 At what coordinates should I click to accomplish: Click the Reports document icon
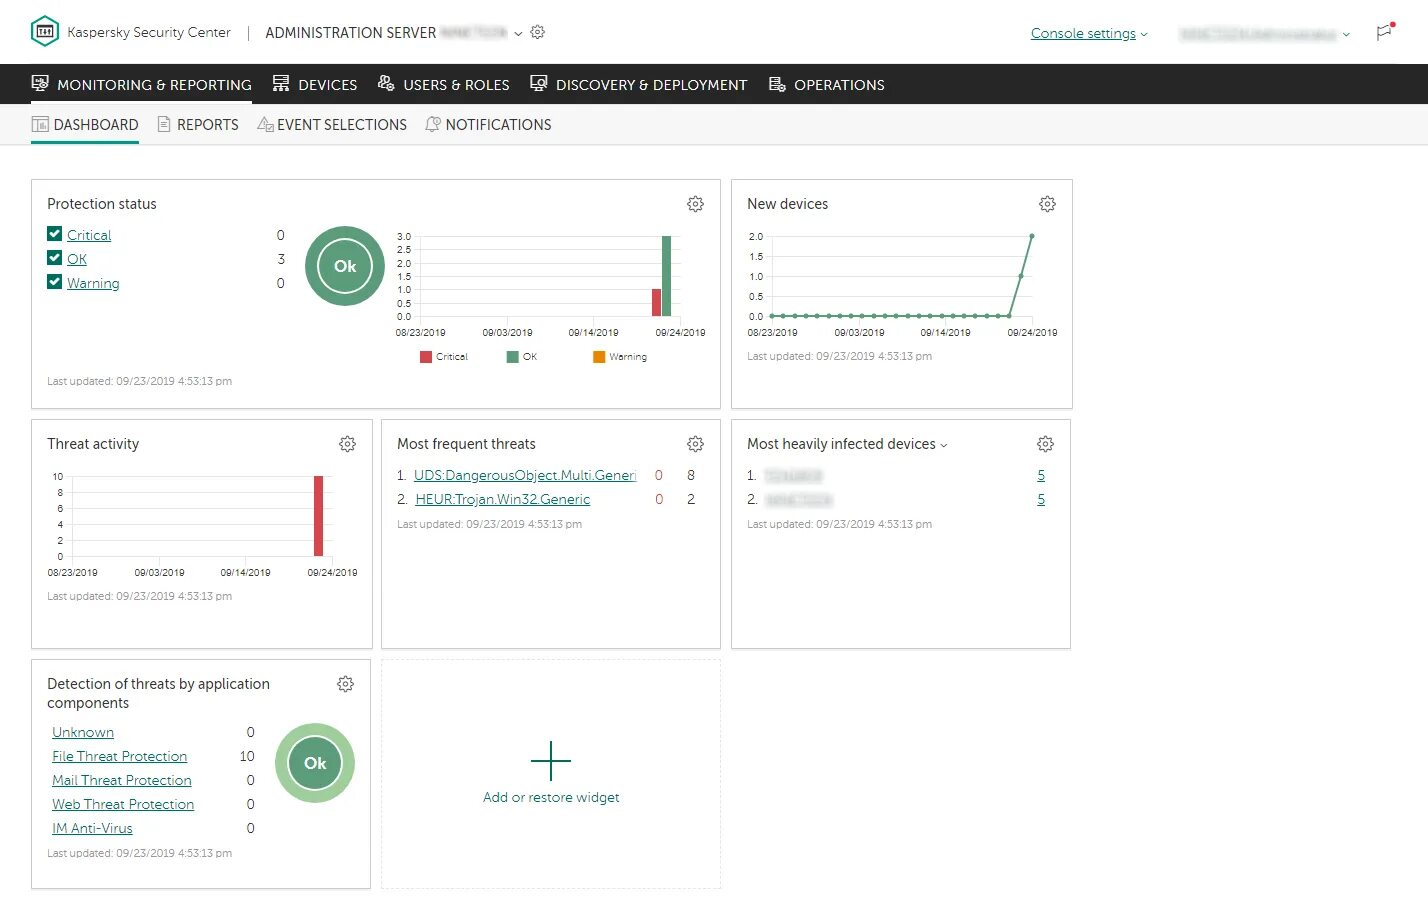point(164,124)
